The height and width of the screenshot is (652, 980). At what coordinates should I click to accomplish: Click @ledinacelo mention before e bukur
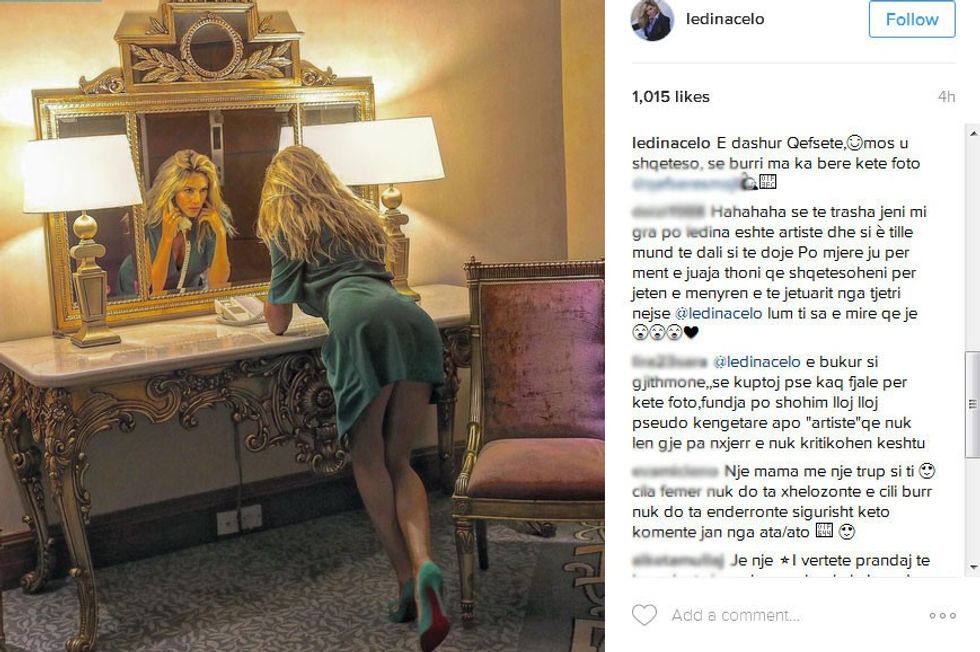[x=757, y=361]
